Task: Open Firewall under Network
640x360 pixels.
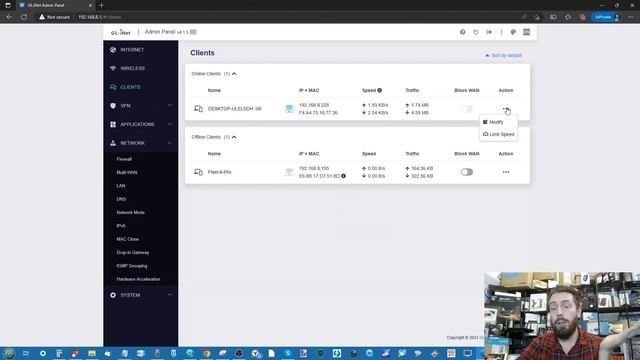Action: [124, 159]
